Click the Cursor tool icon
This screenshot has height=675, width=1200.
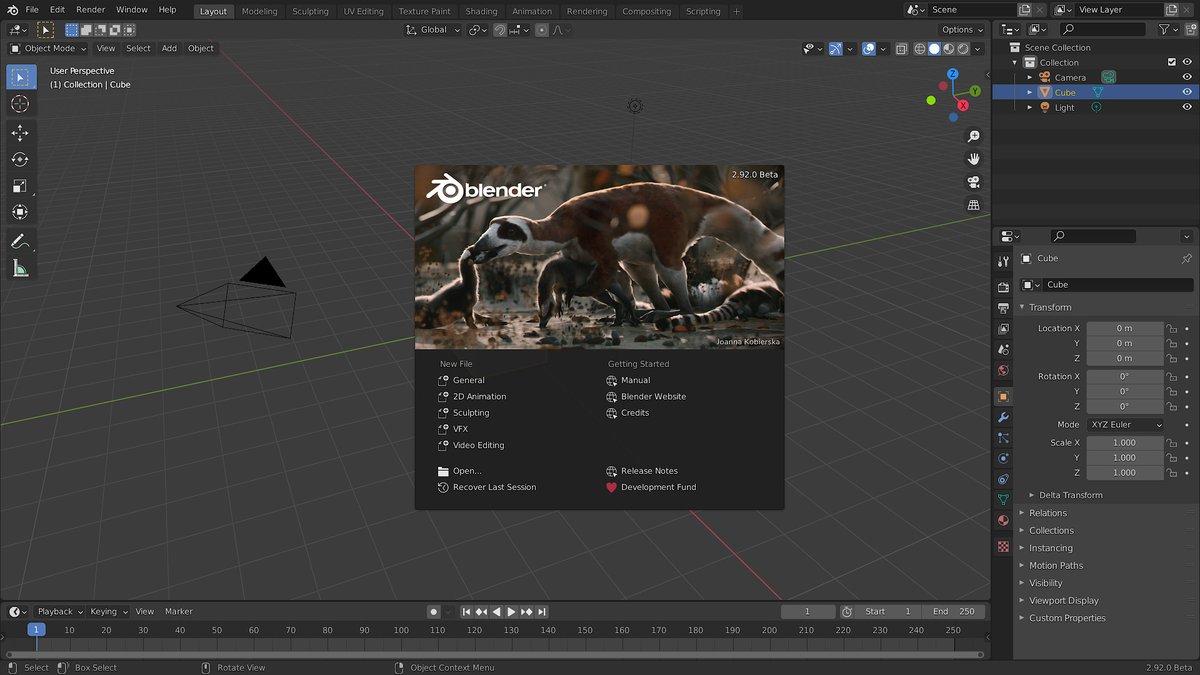coord(20,104)
